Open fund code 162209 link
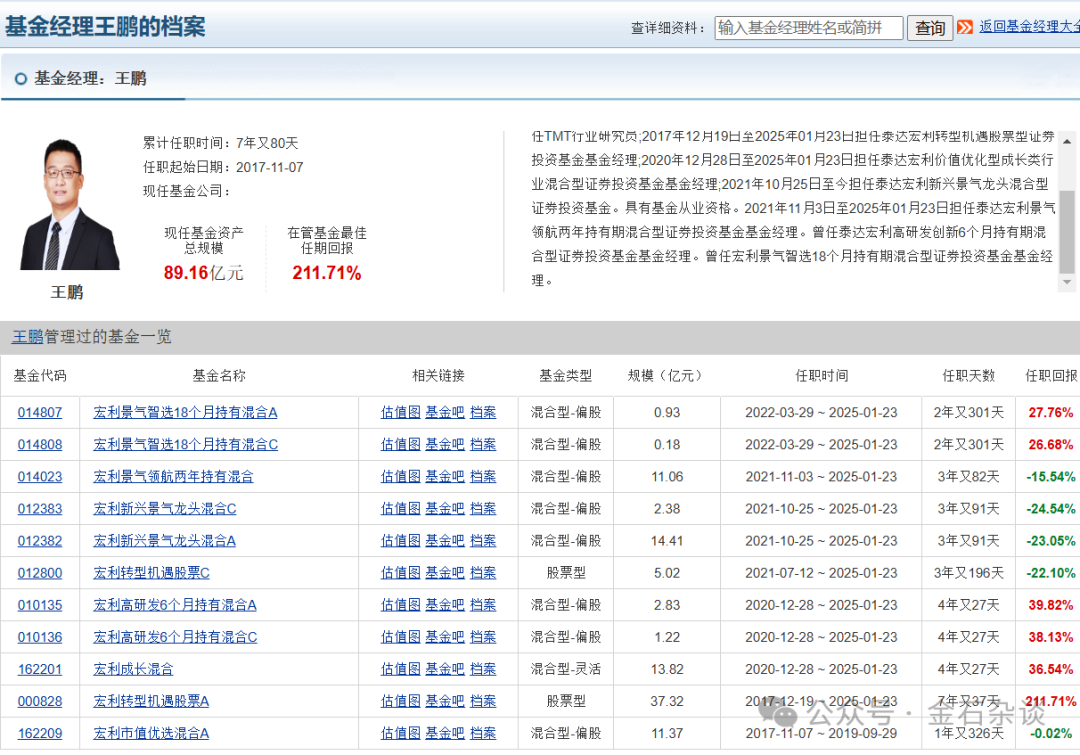This screenshot has width=1080, height=755. [40, 733]
